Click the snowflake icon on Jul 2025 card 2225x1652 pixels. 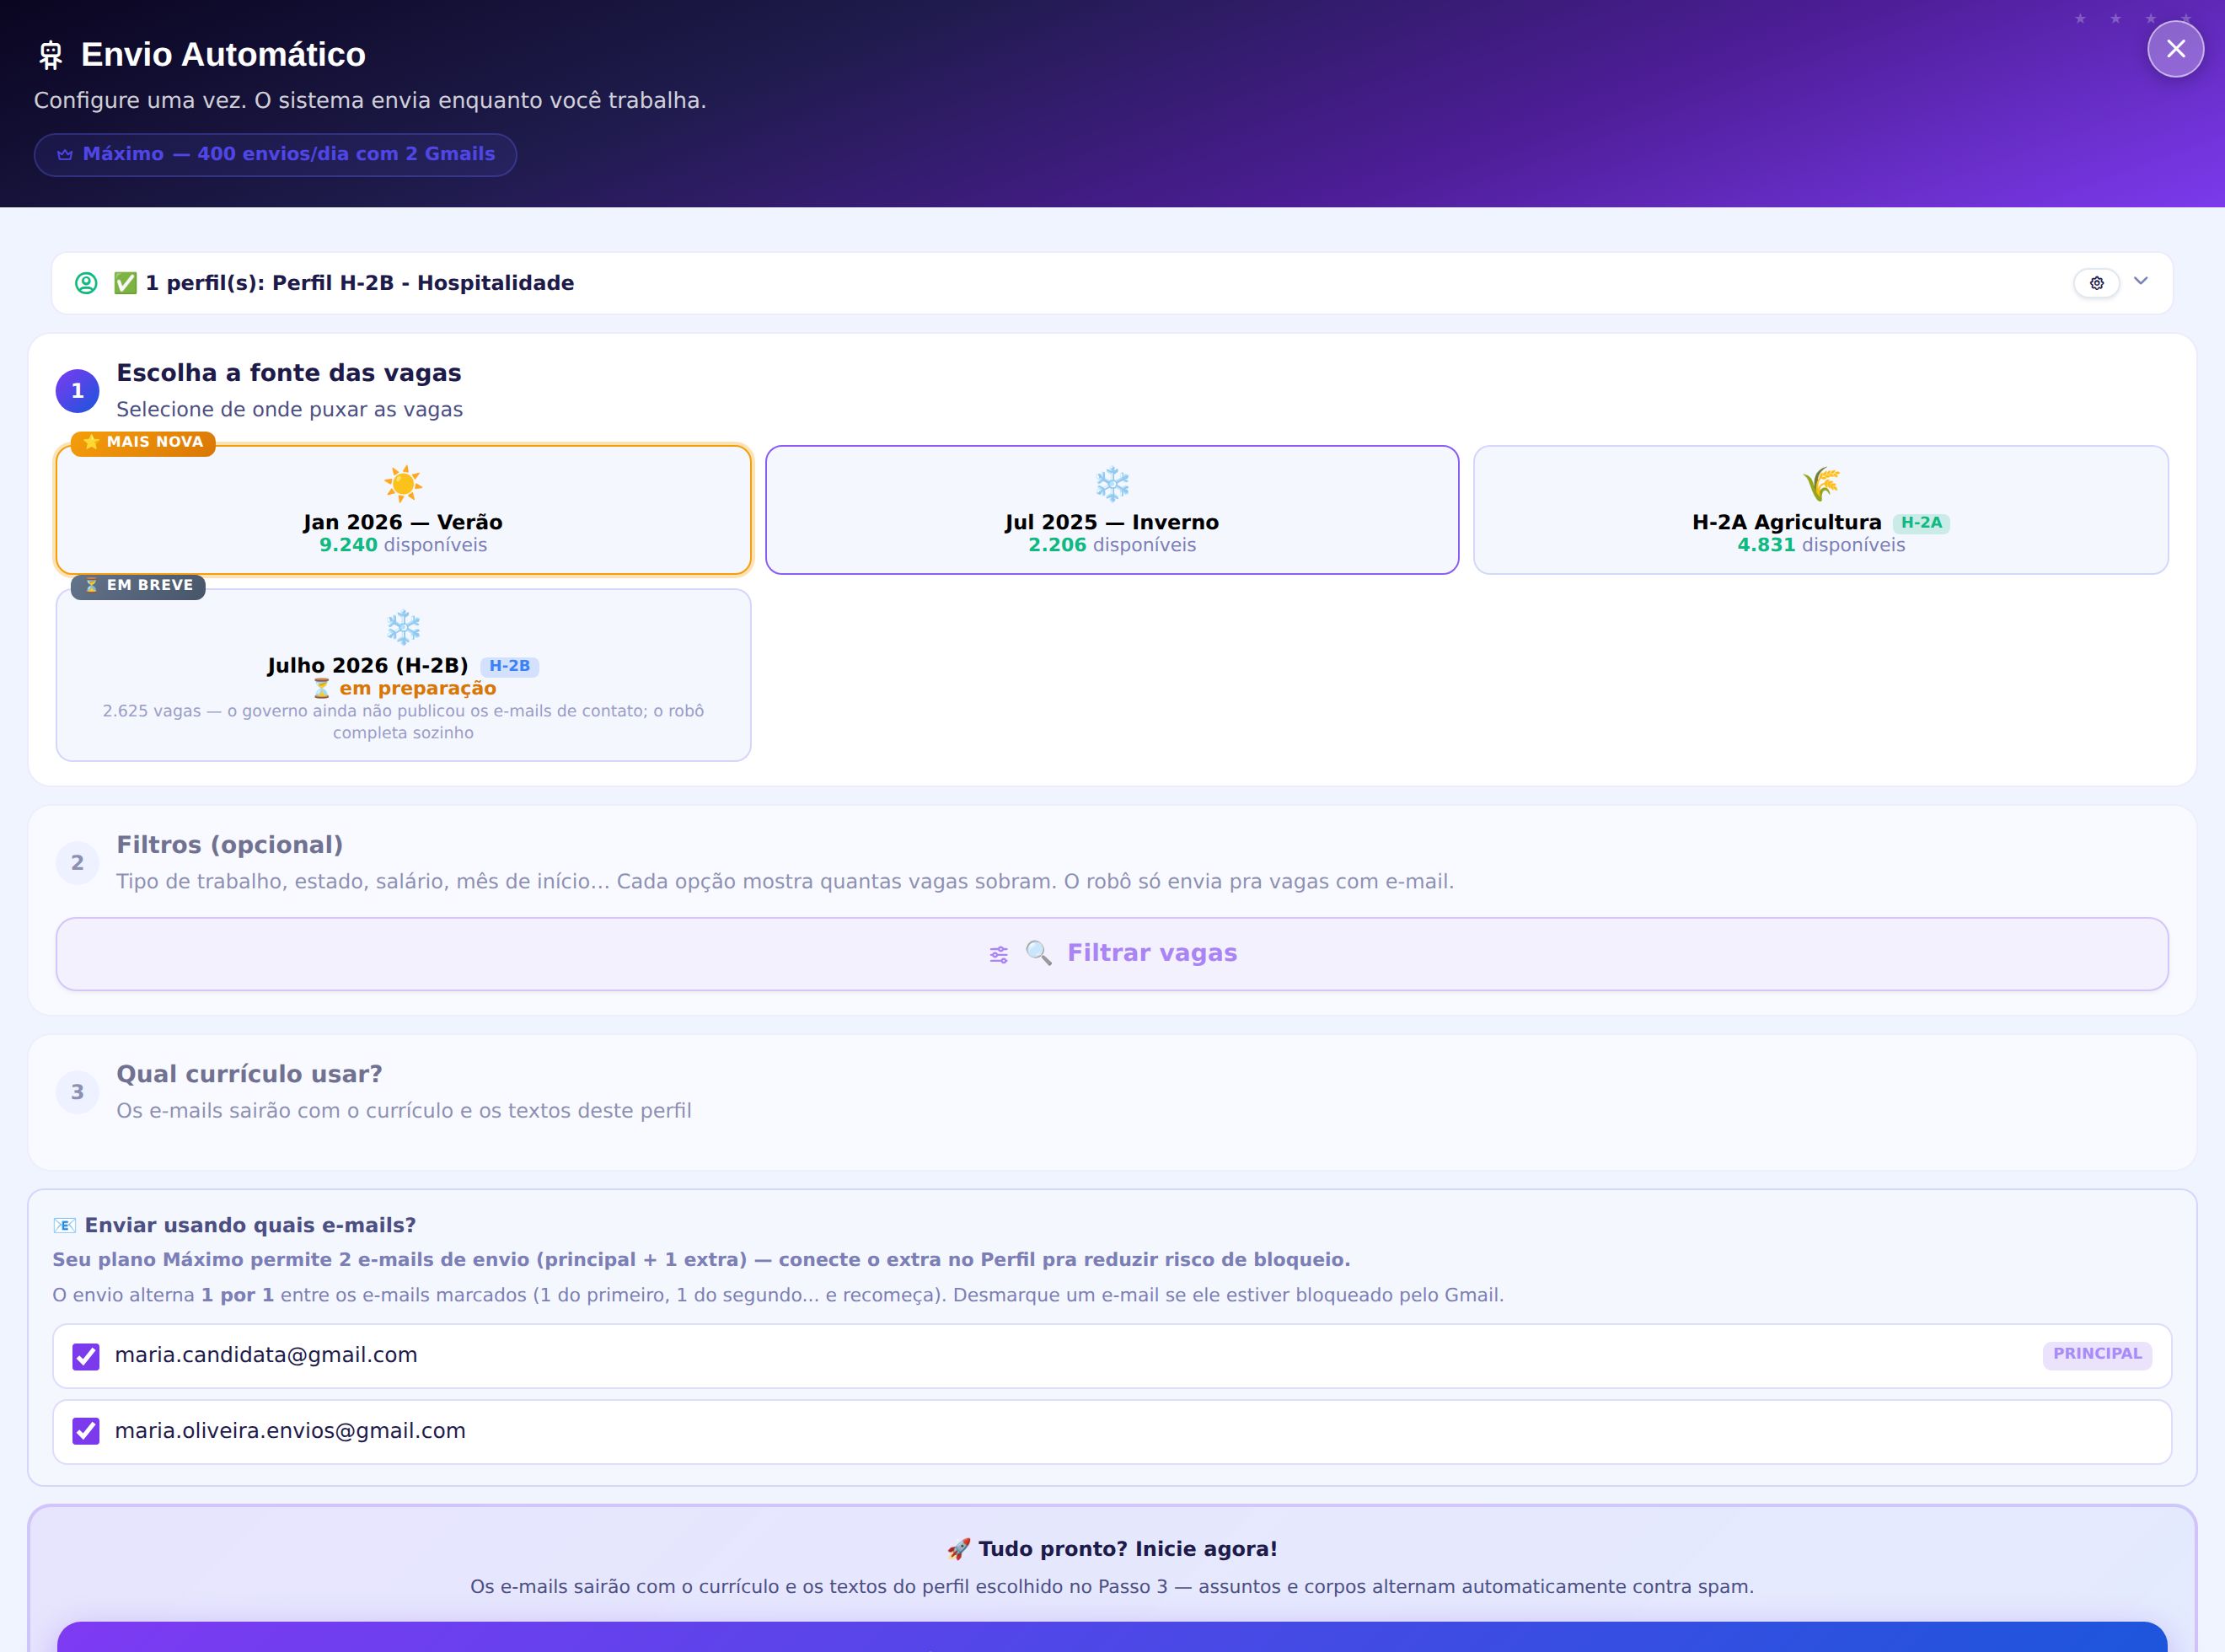[1112, 484]
